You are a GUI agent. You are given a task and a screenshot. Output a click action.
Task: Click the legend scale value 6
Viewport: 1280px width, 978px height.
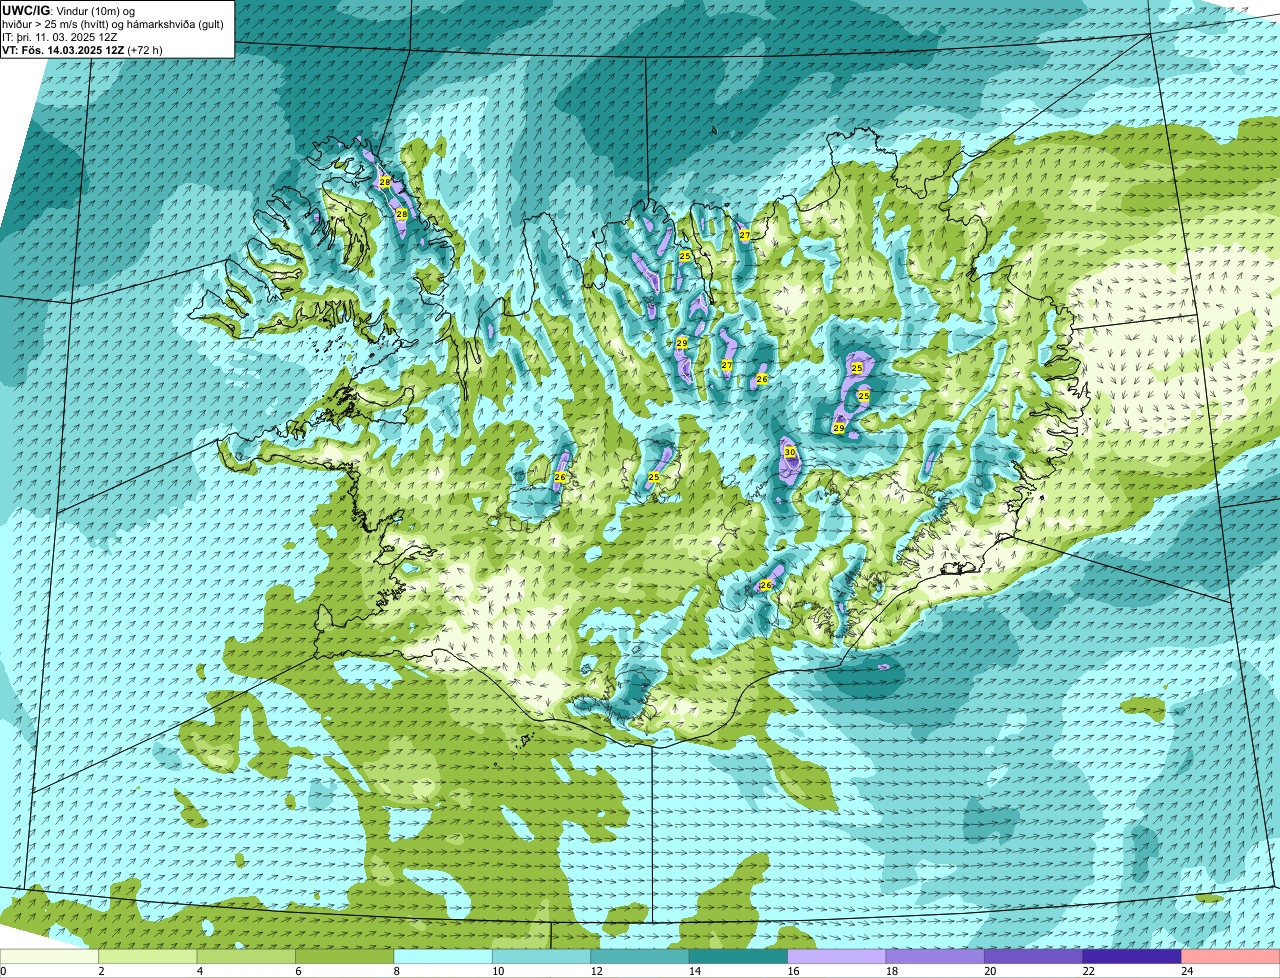[296, 971]
